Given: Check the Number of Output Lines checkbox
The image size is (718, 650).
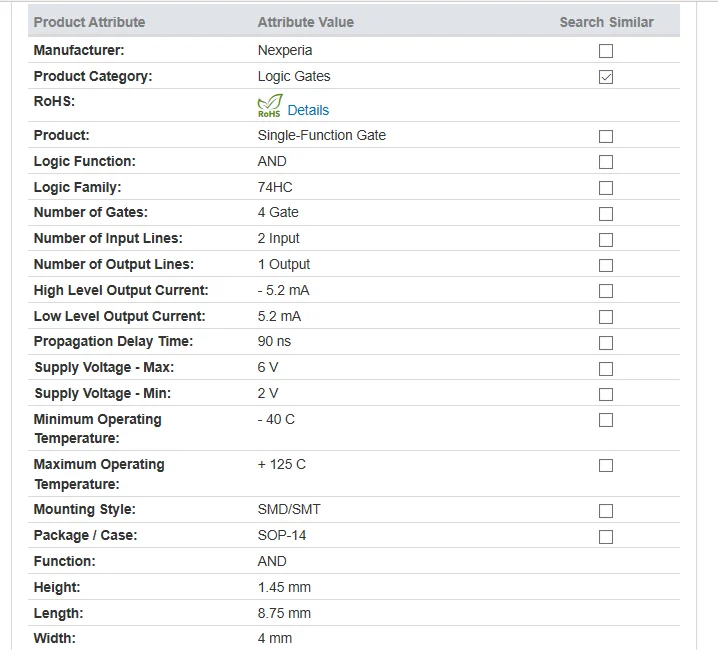Looking at the screenshot, I should coord(605,265).
